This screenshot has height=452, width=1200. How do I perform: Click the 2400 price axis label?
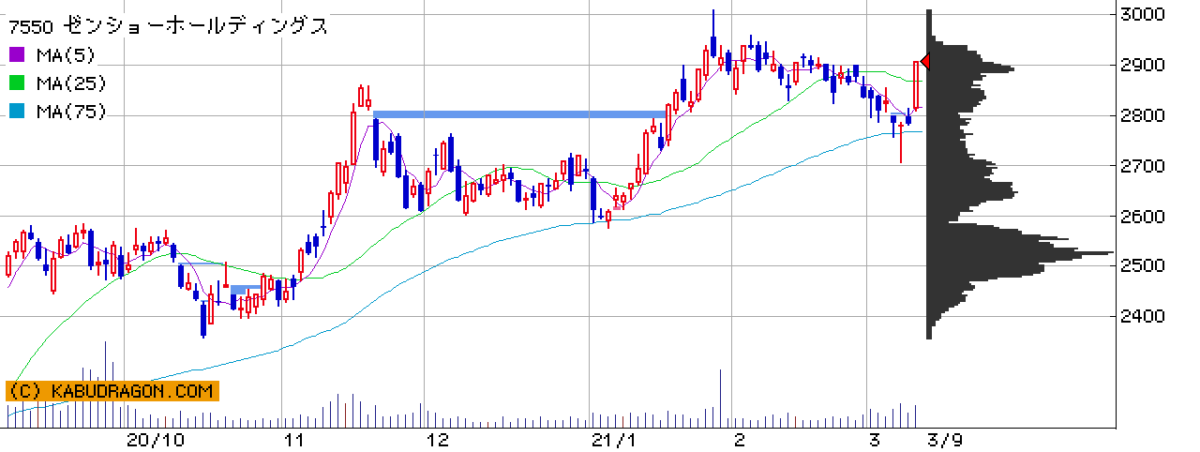coord(1142,317)
